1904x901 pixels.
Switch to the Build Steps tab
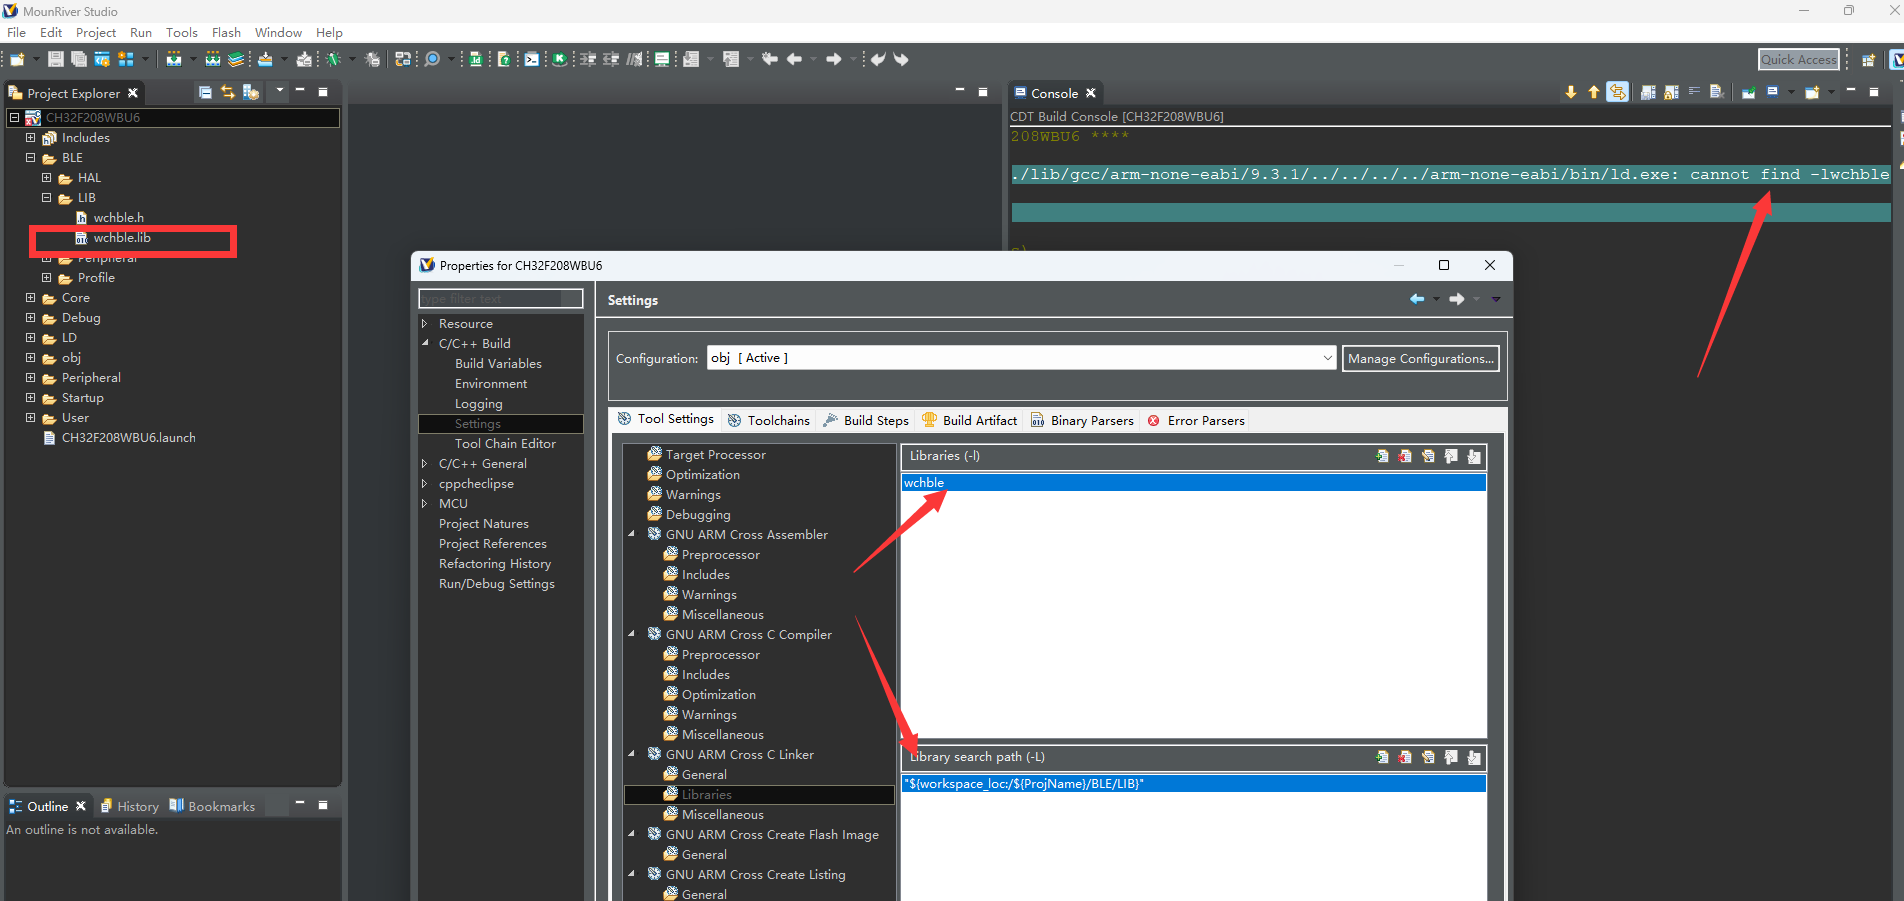[866, 420]
